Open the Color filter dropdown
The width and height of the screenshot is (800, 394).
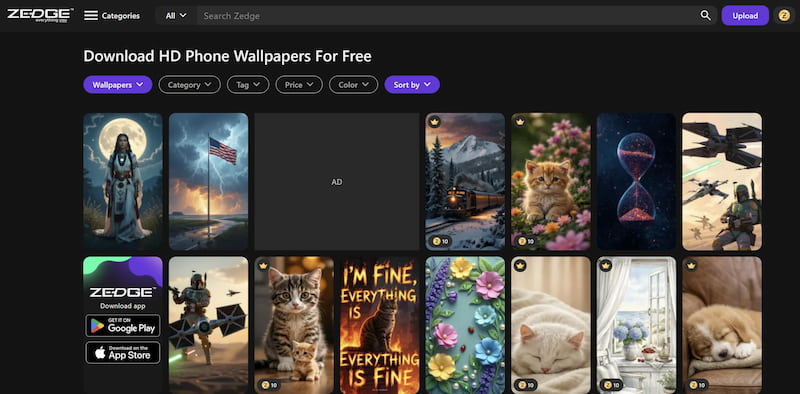click(354, 85)
